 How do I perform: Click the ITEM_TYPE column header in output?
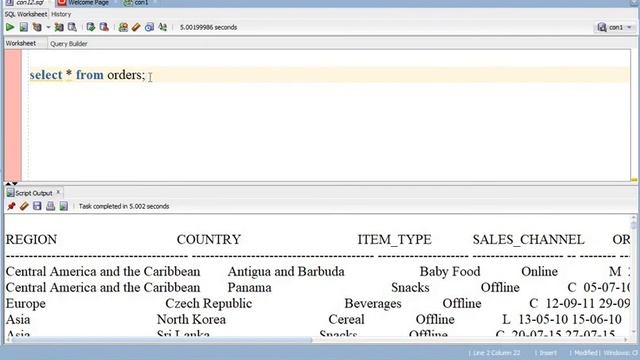394,240
